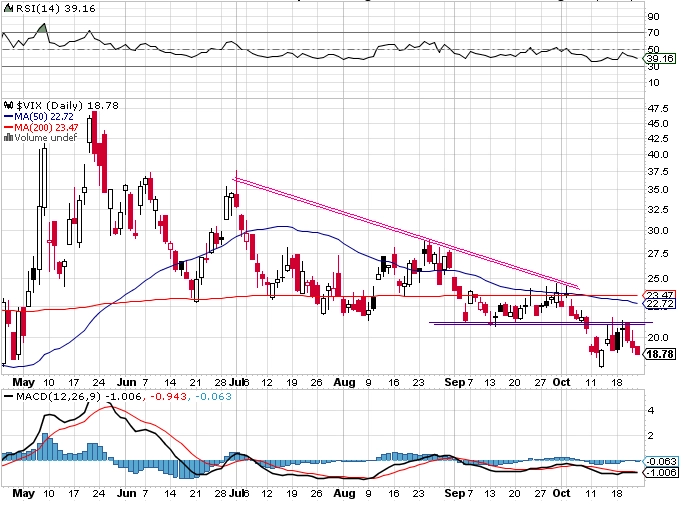This screenshot has width=684, height=509.
Task: Click the 23.47 MA(200) axis label
Action: [660, 295]
